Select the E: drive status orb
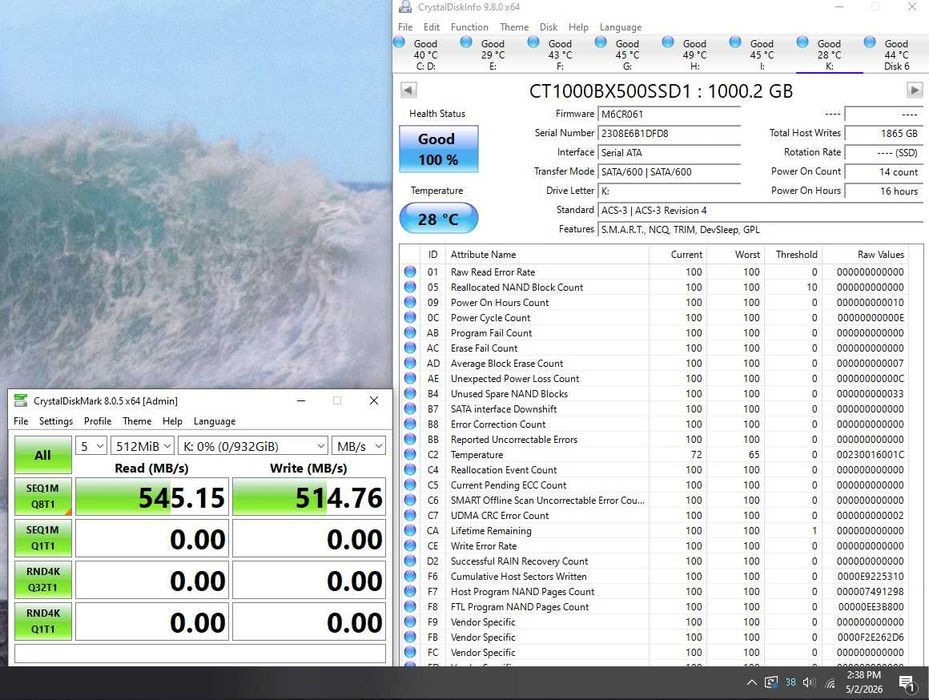The height and width of the screenshot is (700, 929). (x=466, y=42)
